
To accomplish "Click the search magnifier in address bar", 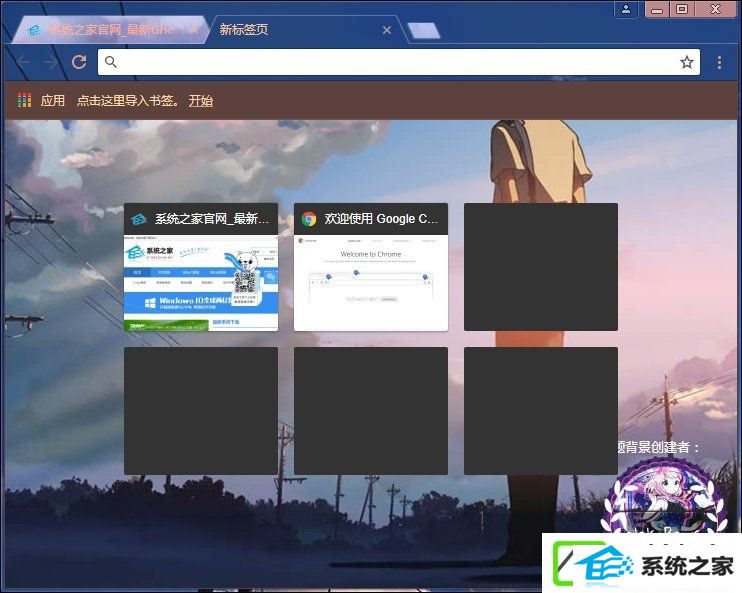I will tap(110, 62).
